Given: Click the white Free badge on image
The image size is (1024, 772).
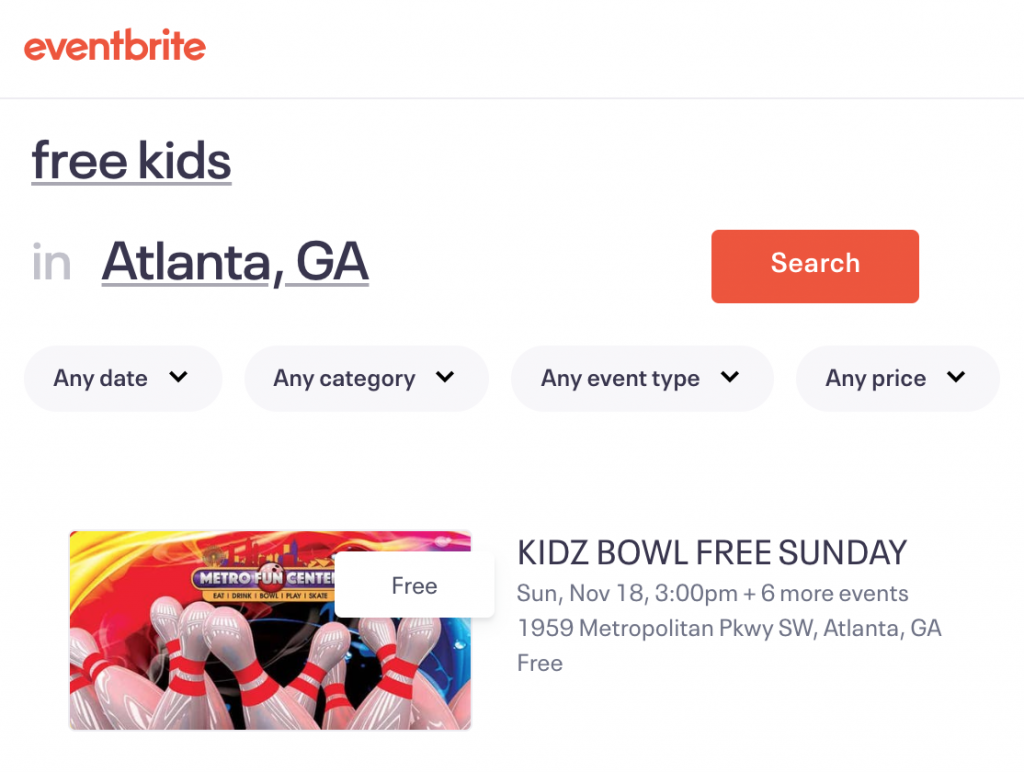Looking at the screenshot, I should [x=415, y=585].
